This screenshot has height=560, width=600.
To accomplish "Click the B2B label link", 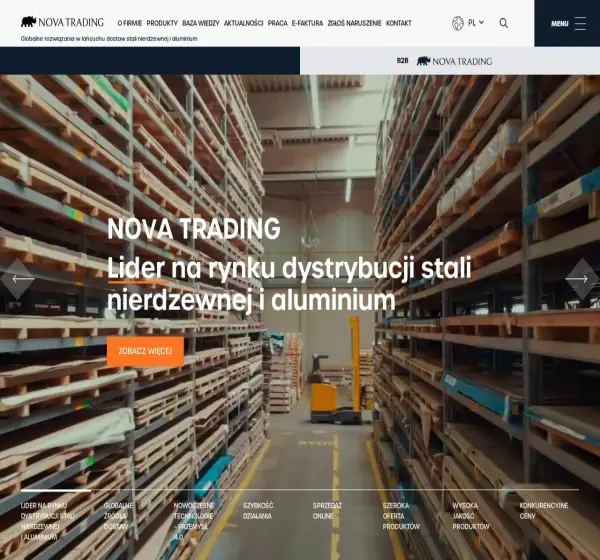I will pyautogui.click(x=402, y=60).
